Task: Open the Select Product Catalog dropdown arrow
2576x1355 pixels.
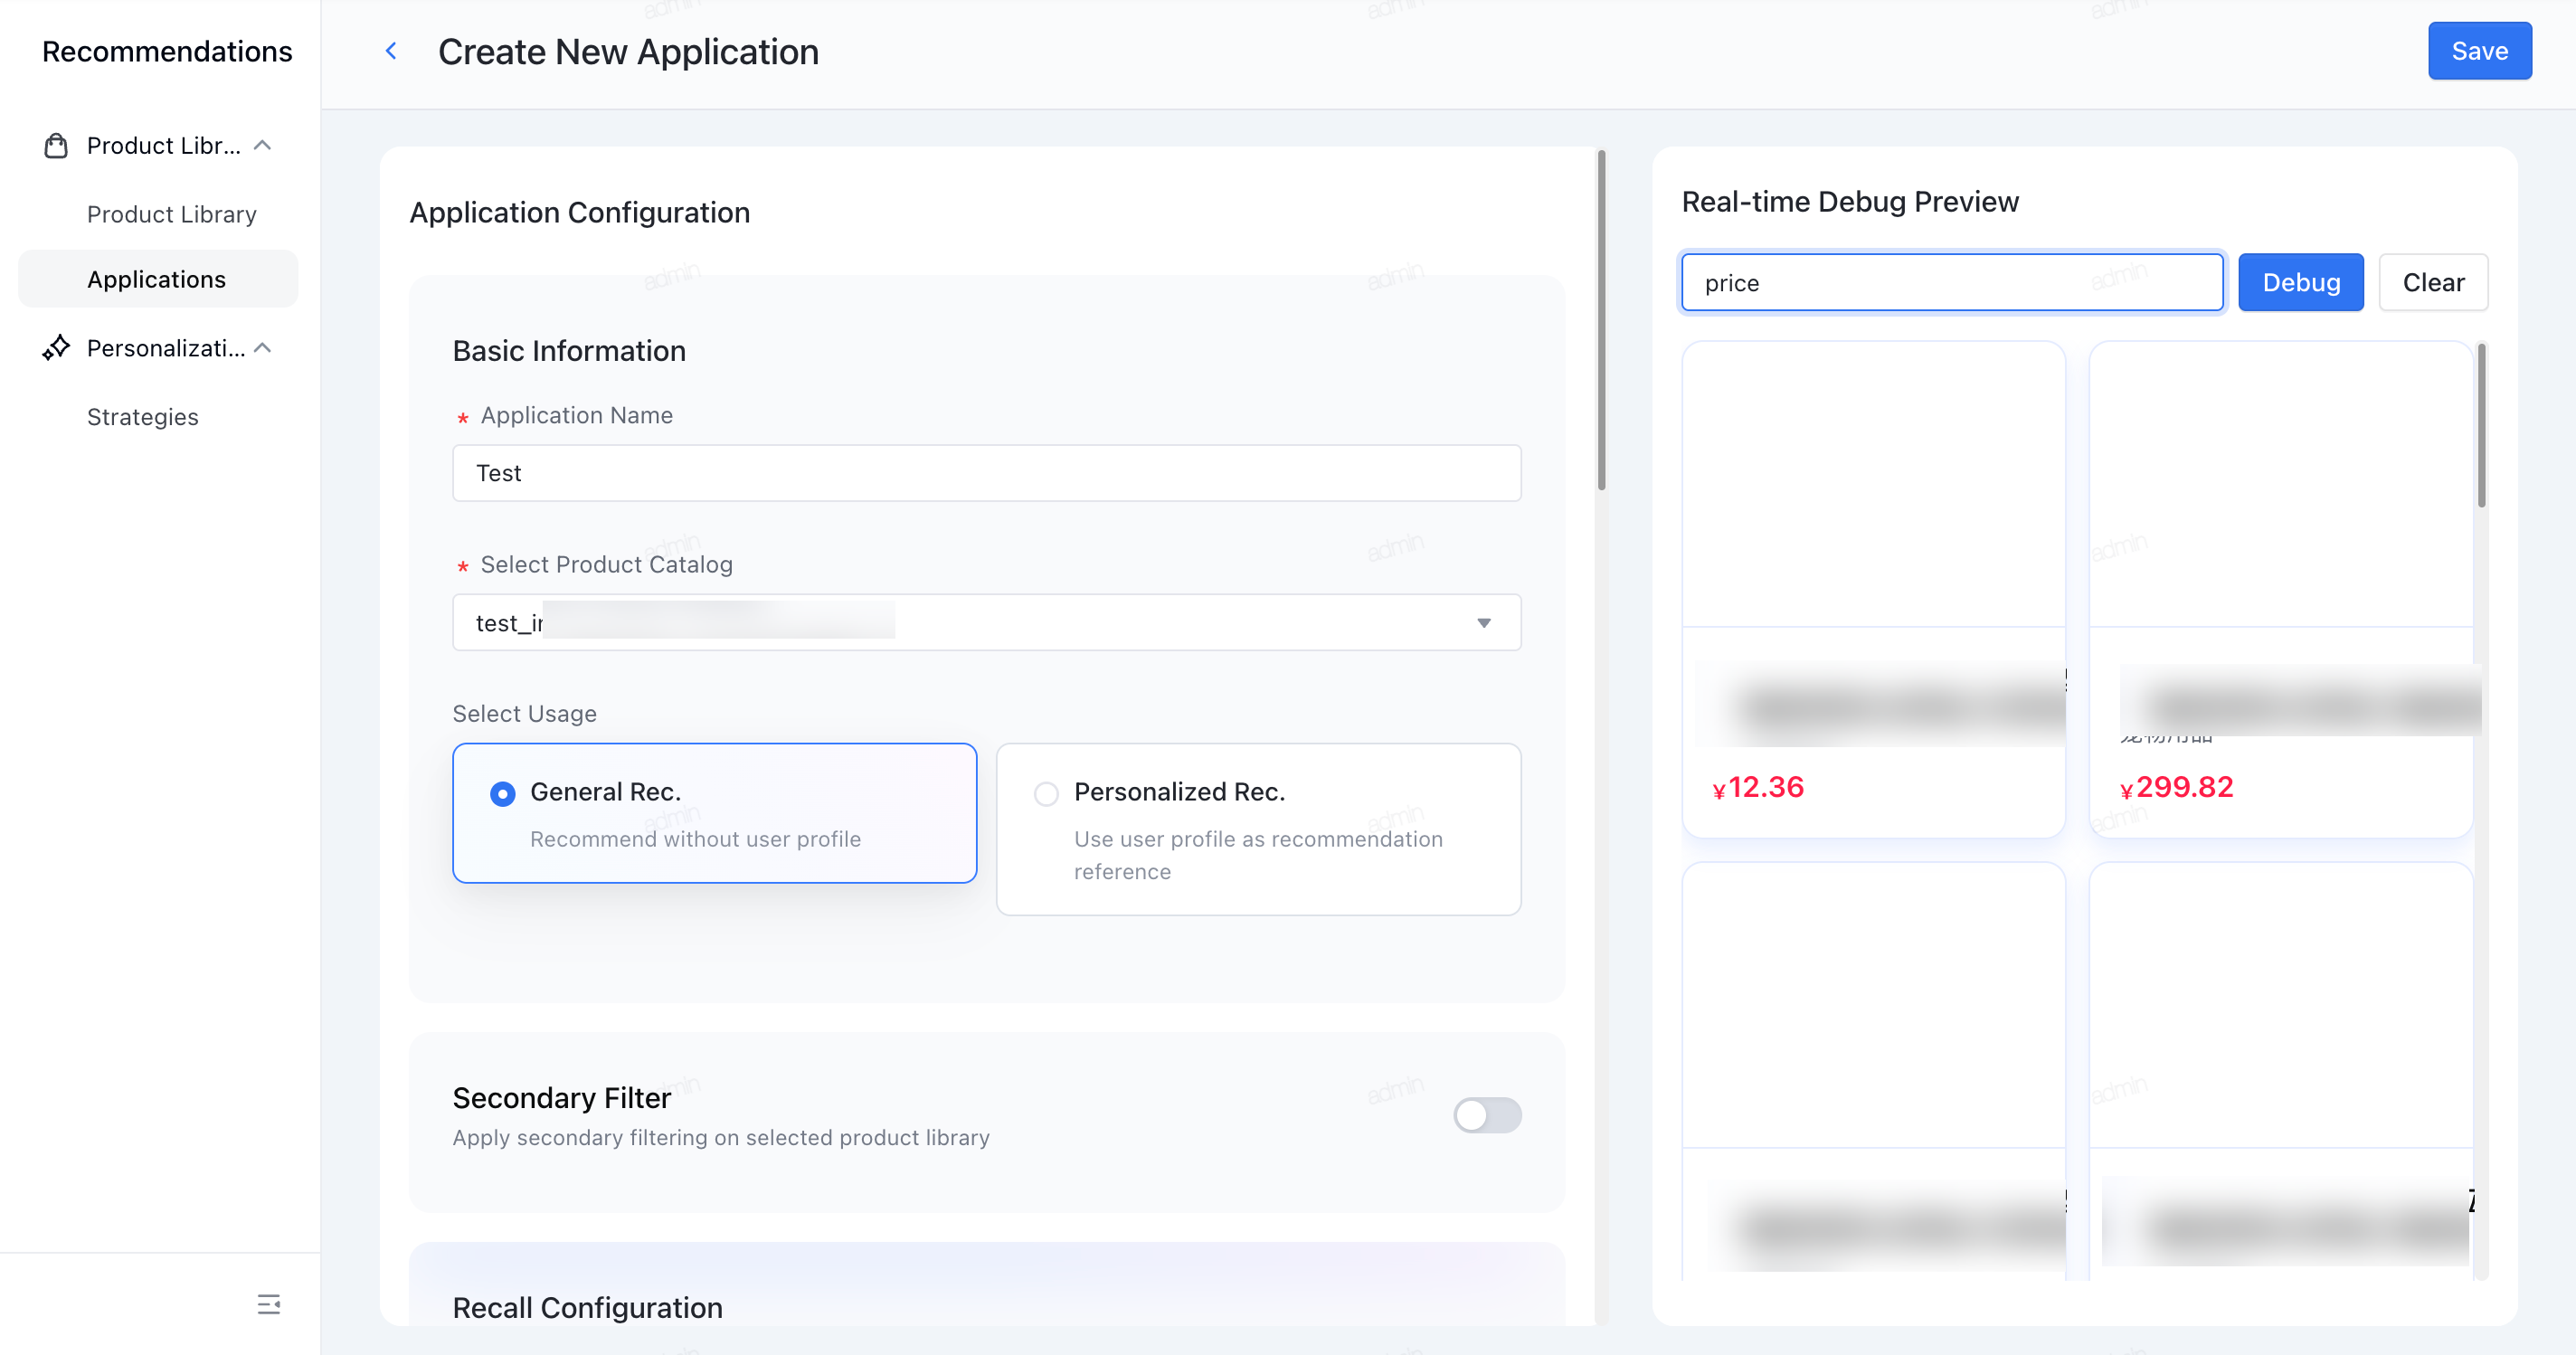Action: coord(1483,623)
